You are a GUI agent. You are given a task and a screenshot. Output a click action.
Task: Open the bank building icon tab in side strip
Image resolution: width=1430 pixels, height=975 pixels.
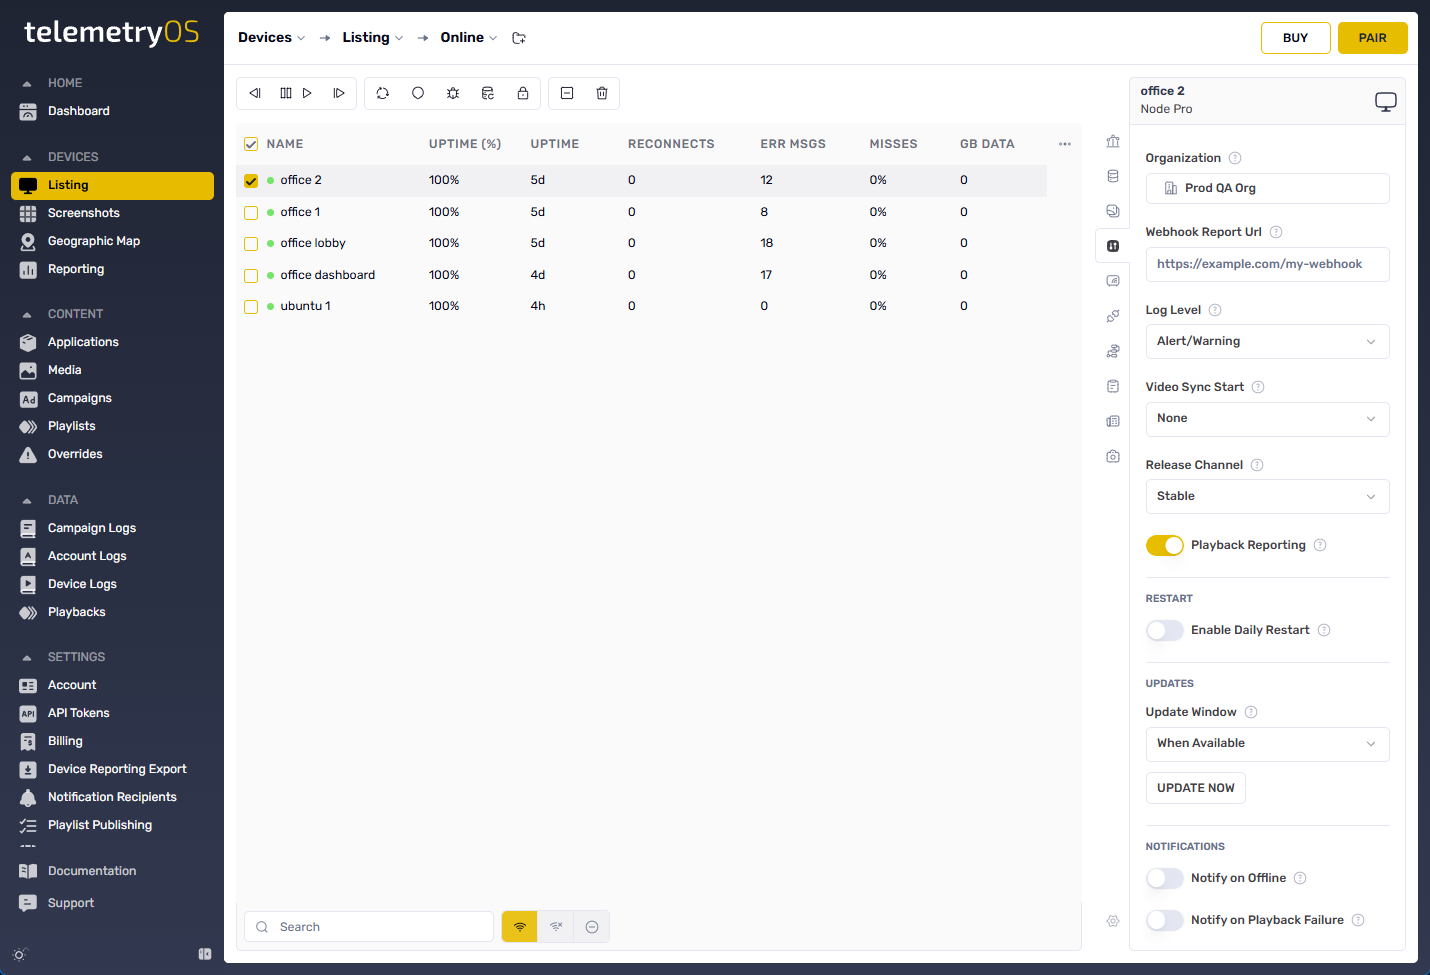(1113, 141)
